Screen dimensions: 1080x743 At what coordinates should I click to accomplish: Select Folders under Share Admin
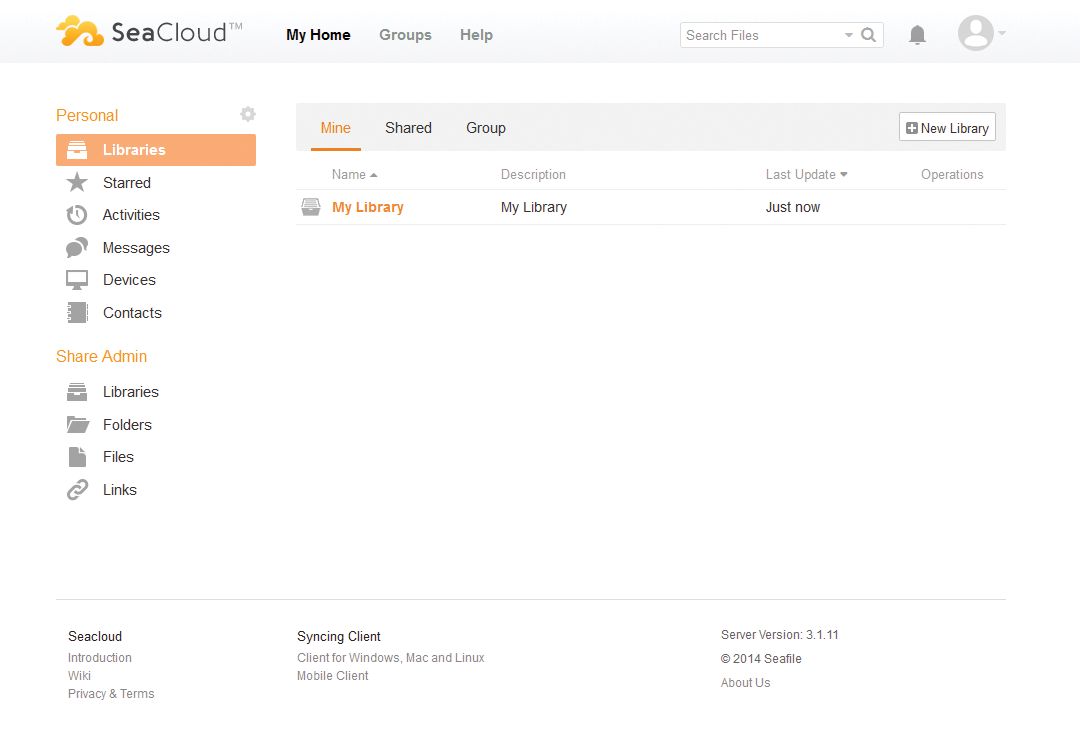point(127,425)
